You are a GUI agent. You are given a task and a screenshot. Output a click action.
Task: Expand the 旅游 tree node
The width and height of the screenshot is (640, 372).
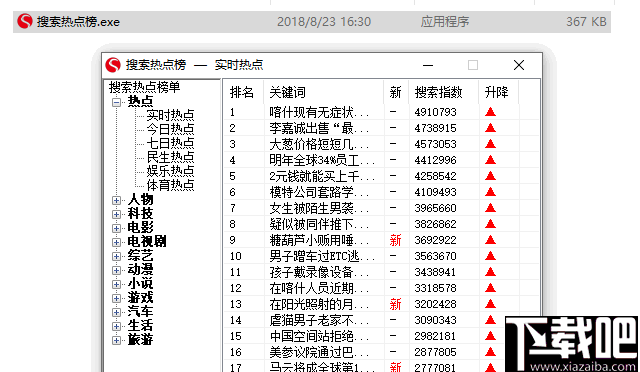(116, 340)
